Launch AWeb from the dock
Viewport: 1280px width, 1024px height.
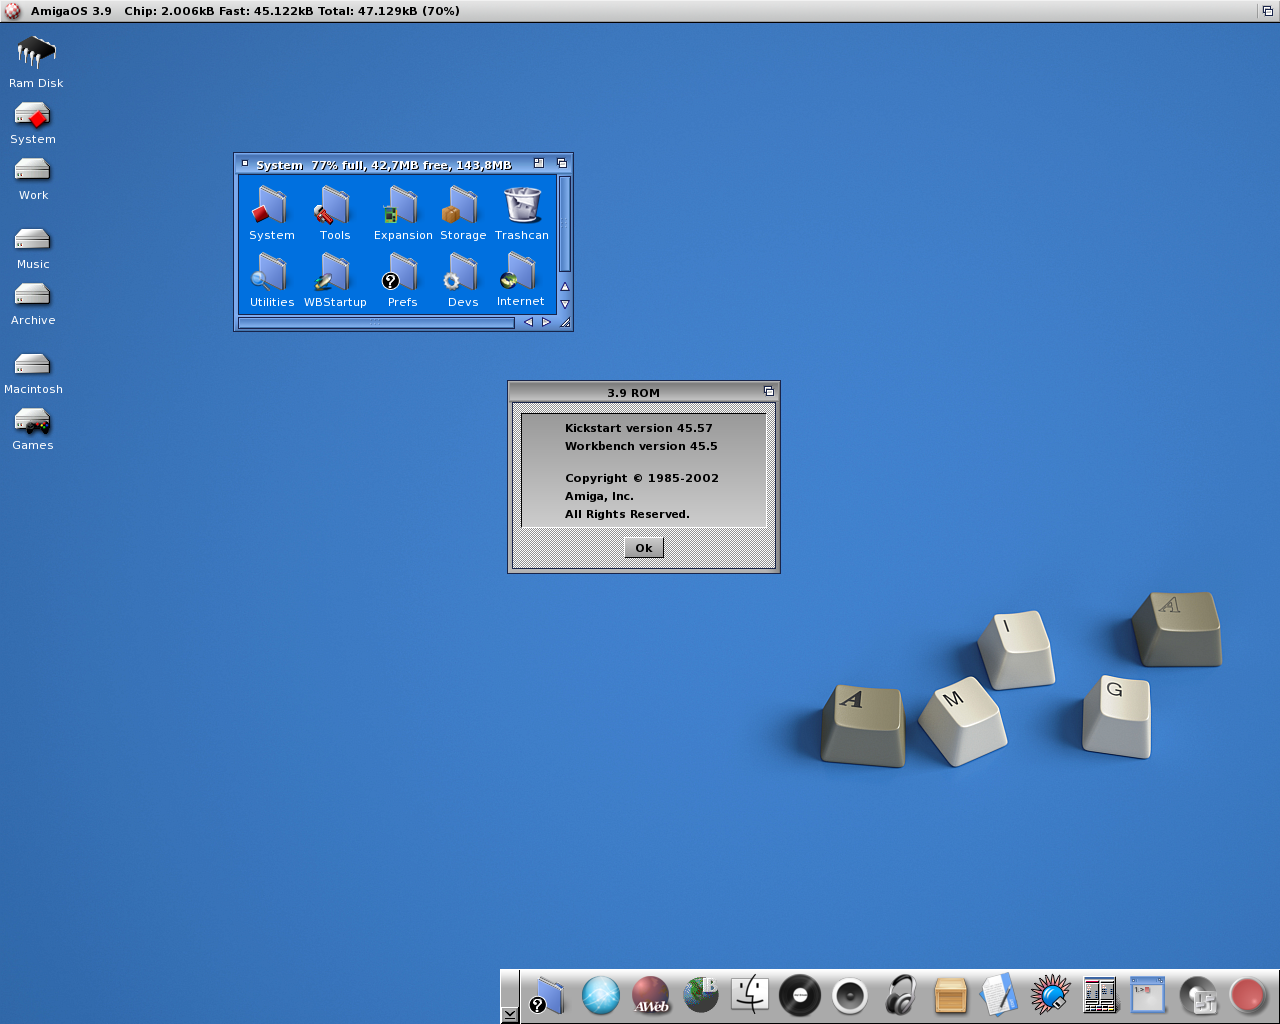(651, 996)
